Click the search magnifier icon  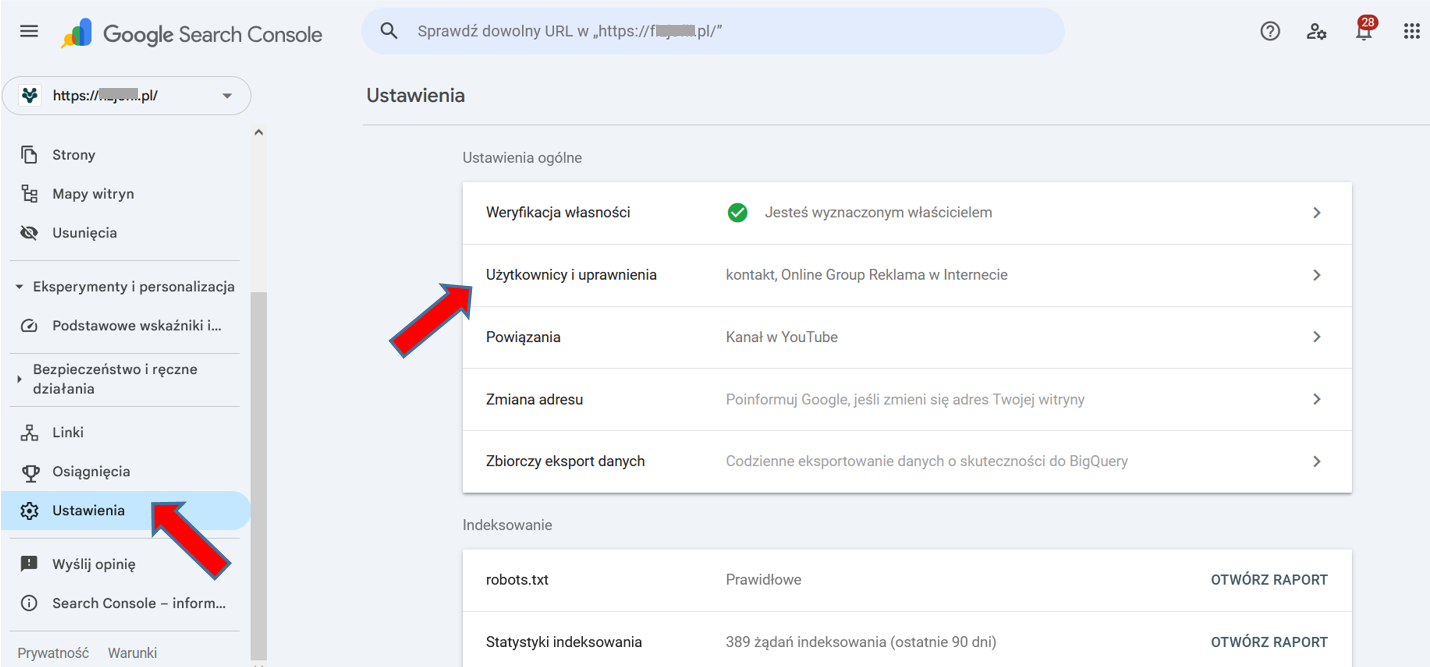pos(389,31)
